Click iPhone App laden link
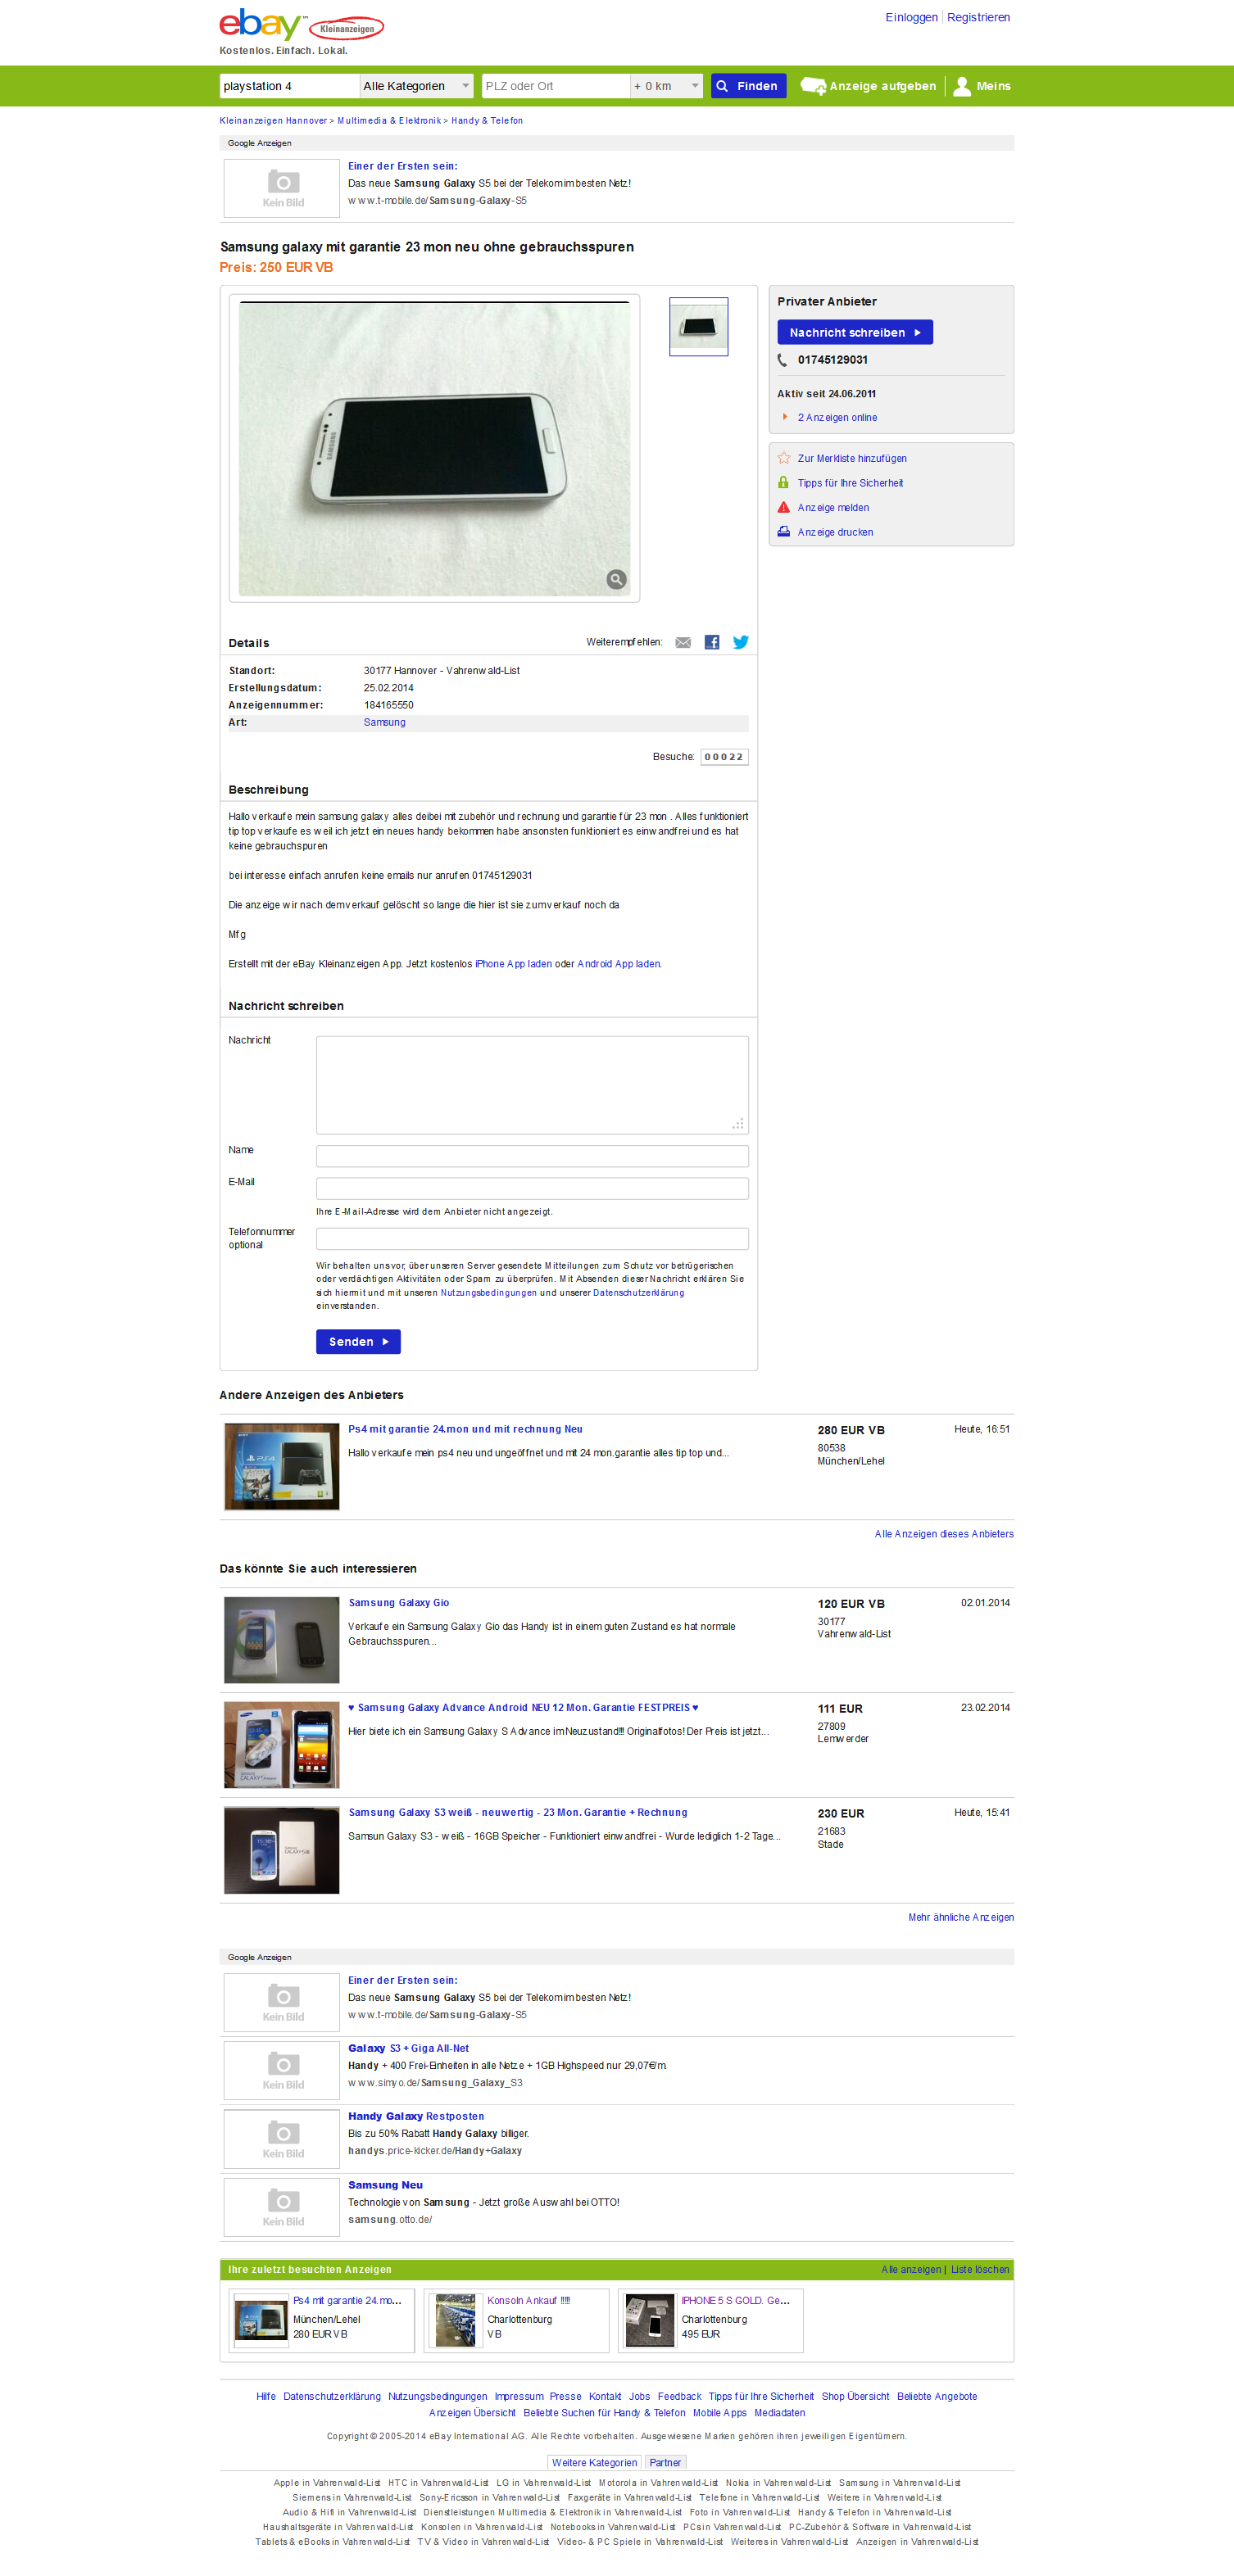Image resolution: width=1234 pixels, height=2576 pixels. point(513,964)
